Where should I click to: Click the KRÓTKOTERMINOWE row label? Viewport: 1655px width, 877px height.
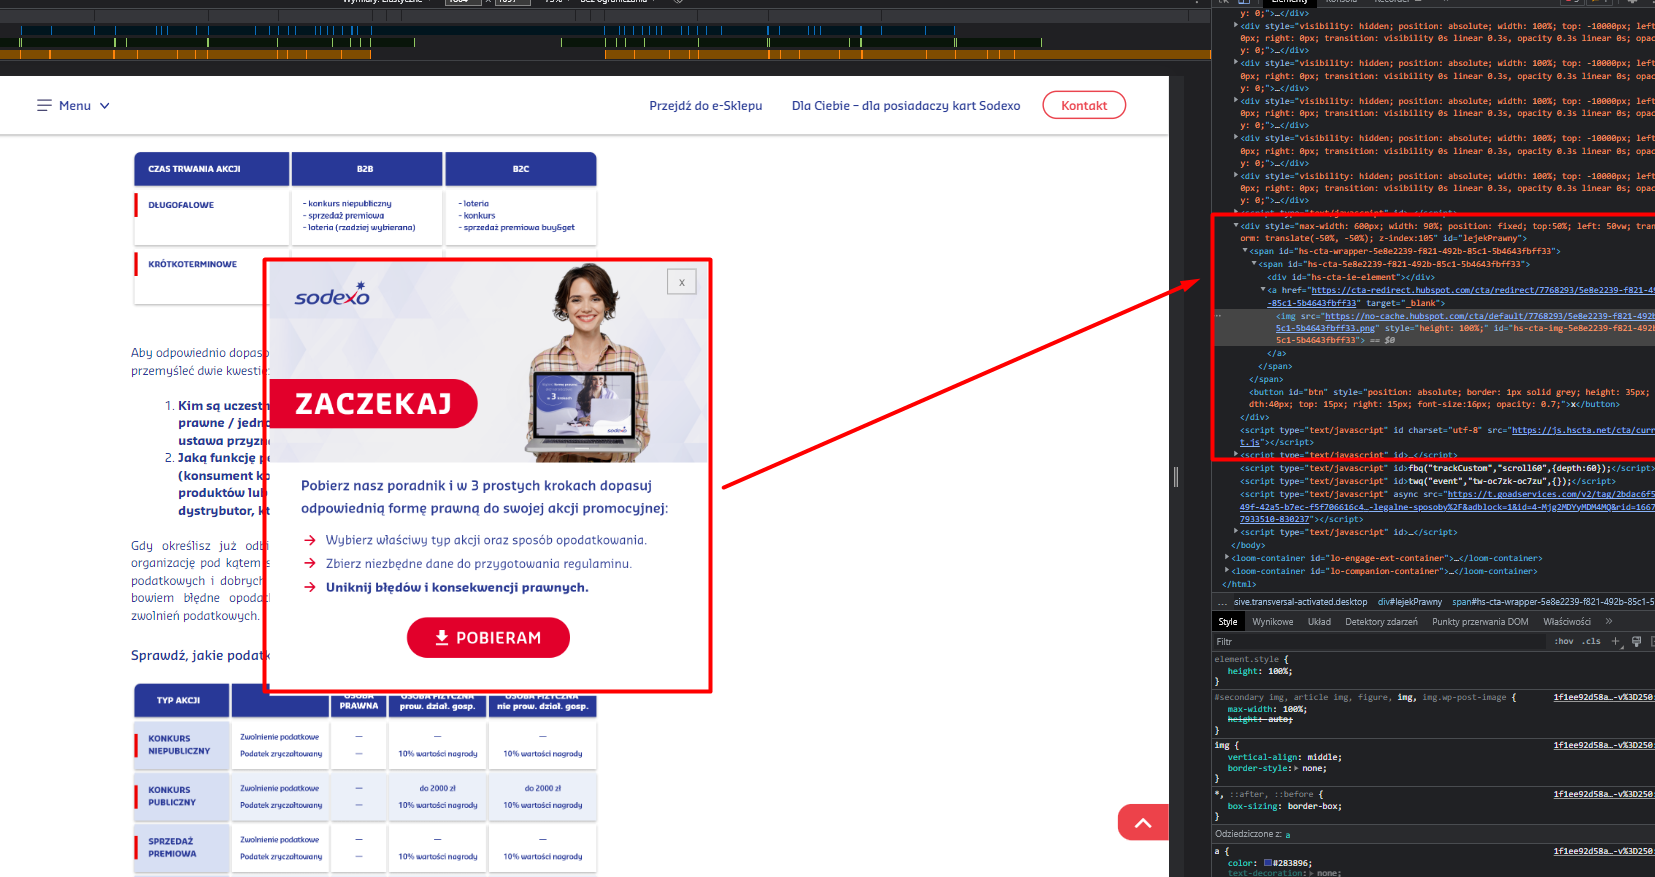click(193, 264)
